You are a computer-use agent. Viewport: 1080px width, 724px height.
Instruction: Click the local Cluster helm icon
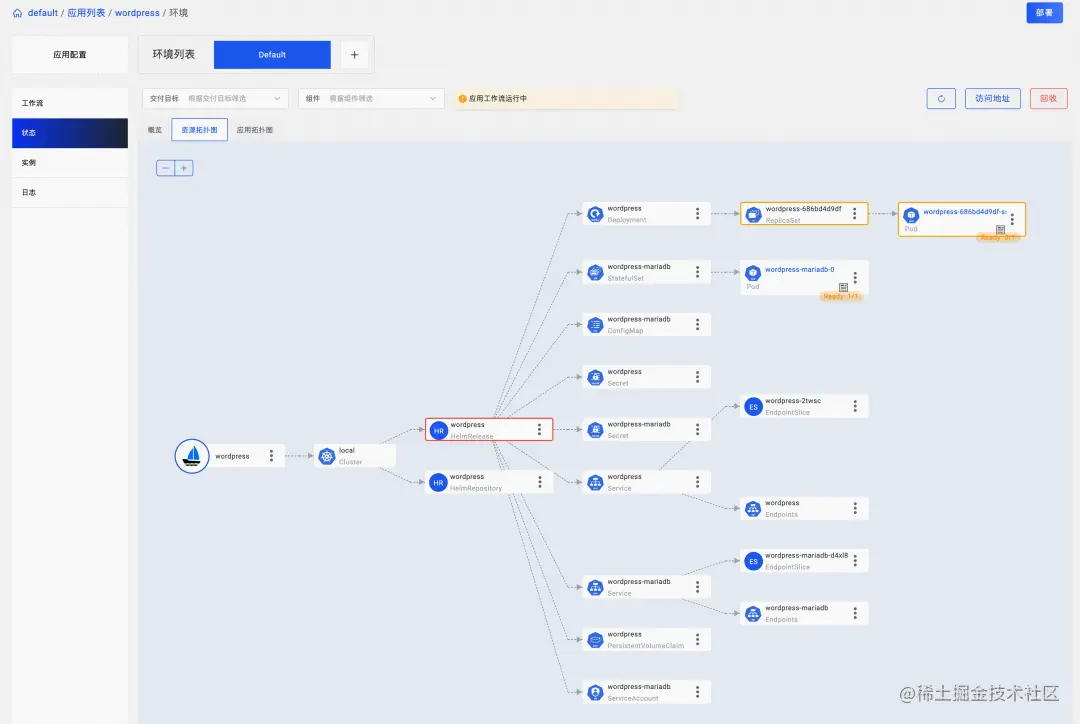pyautogui.click(x=326, y=456)
